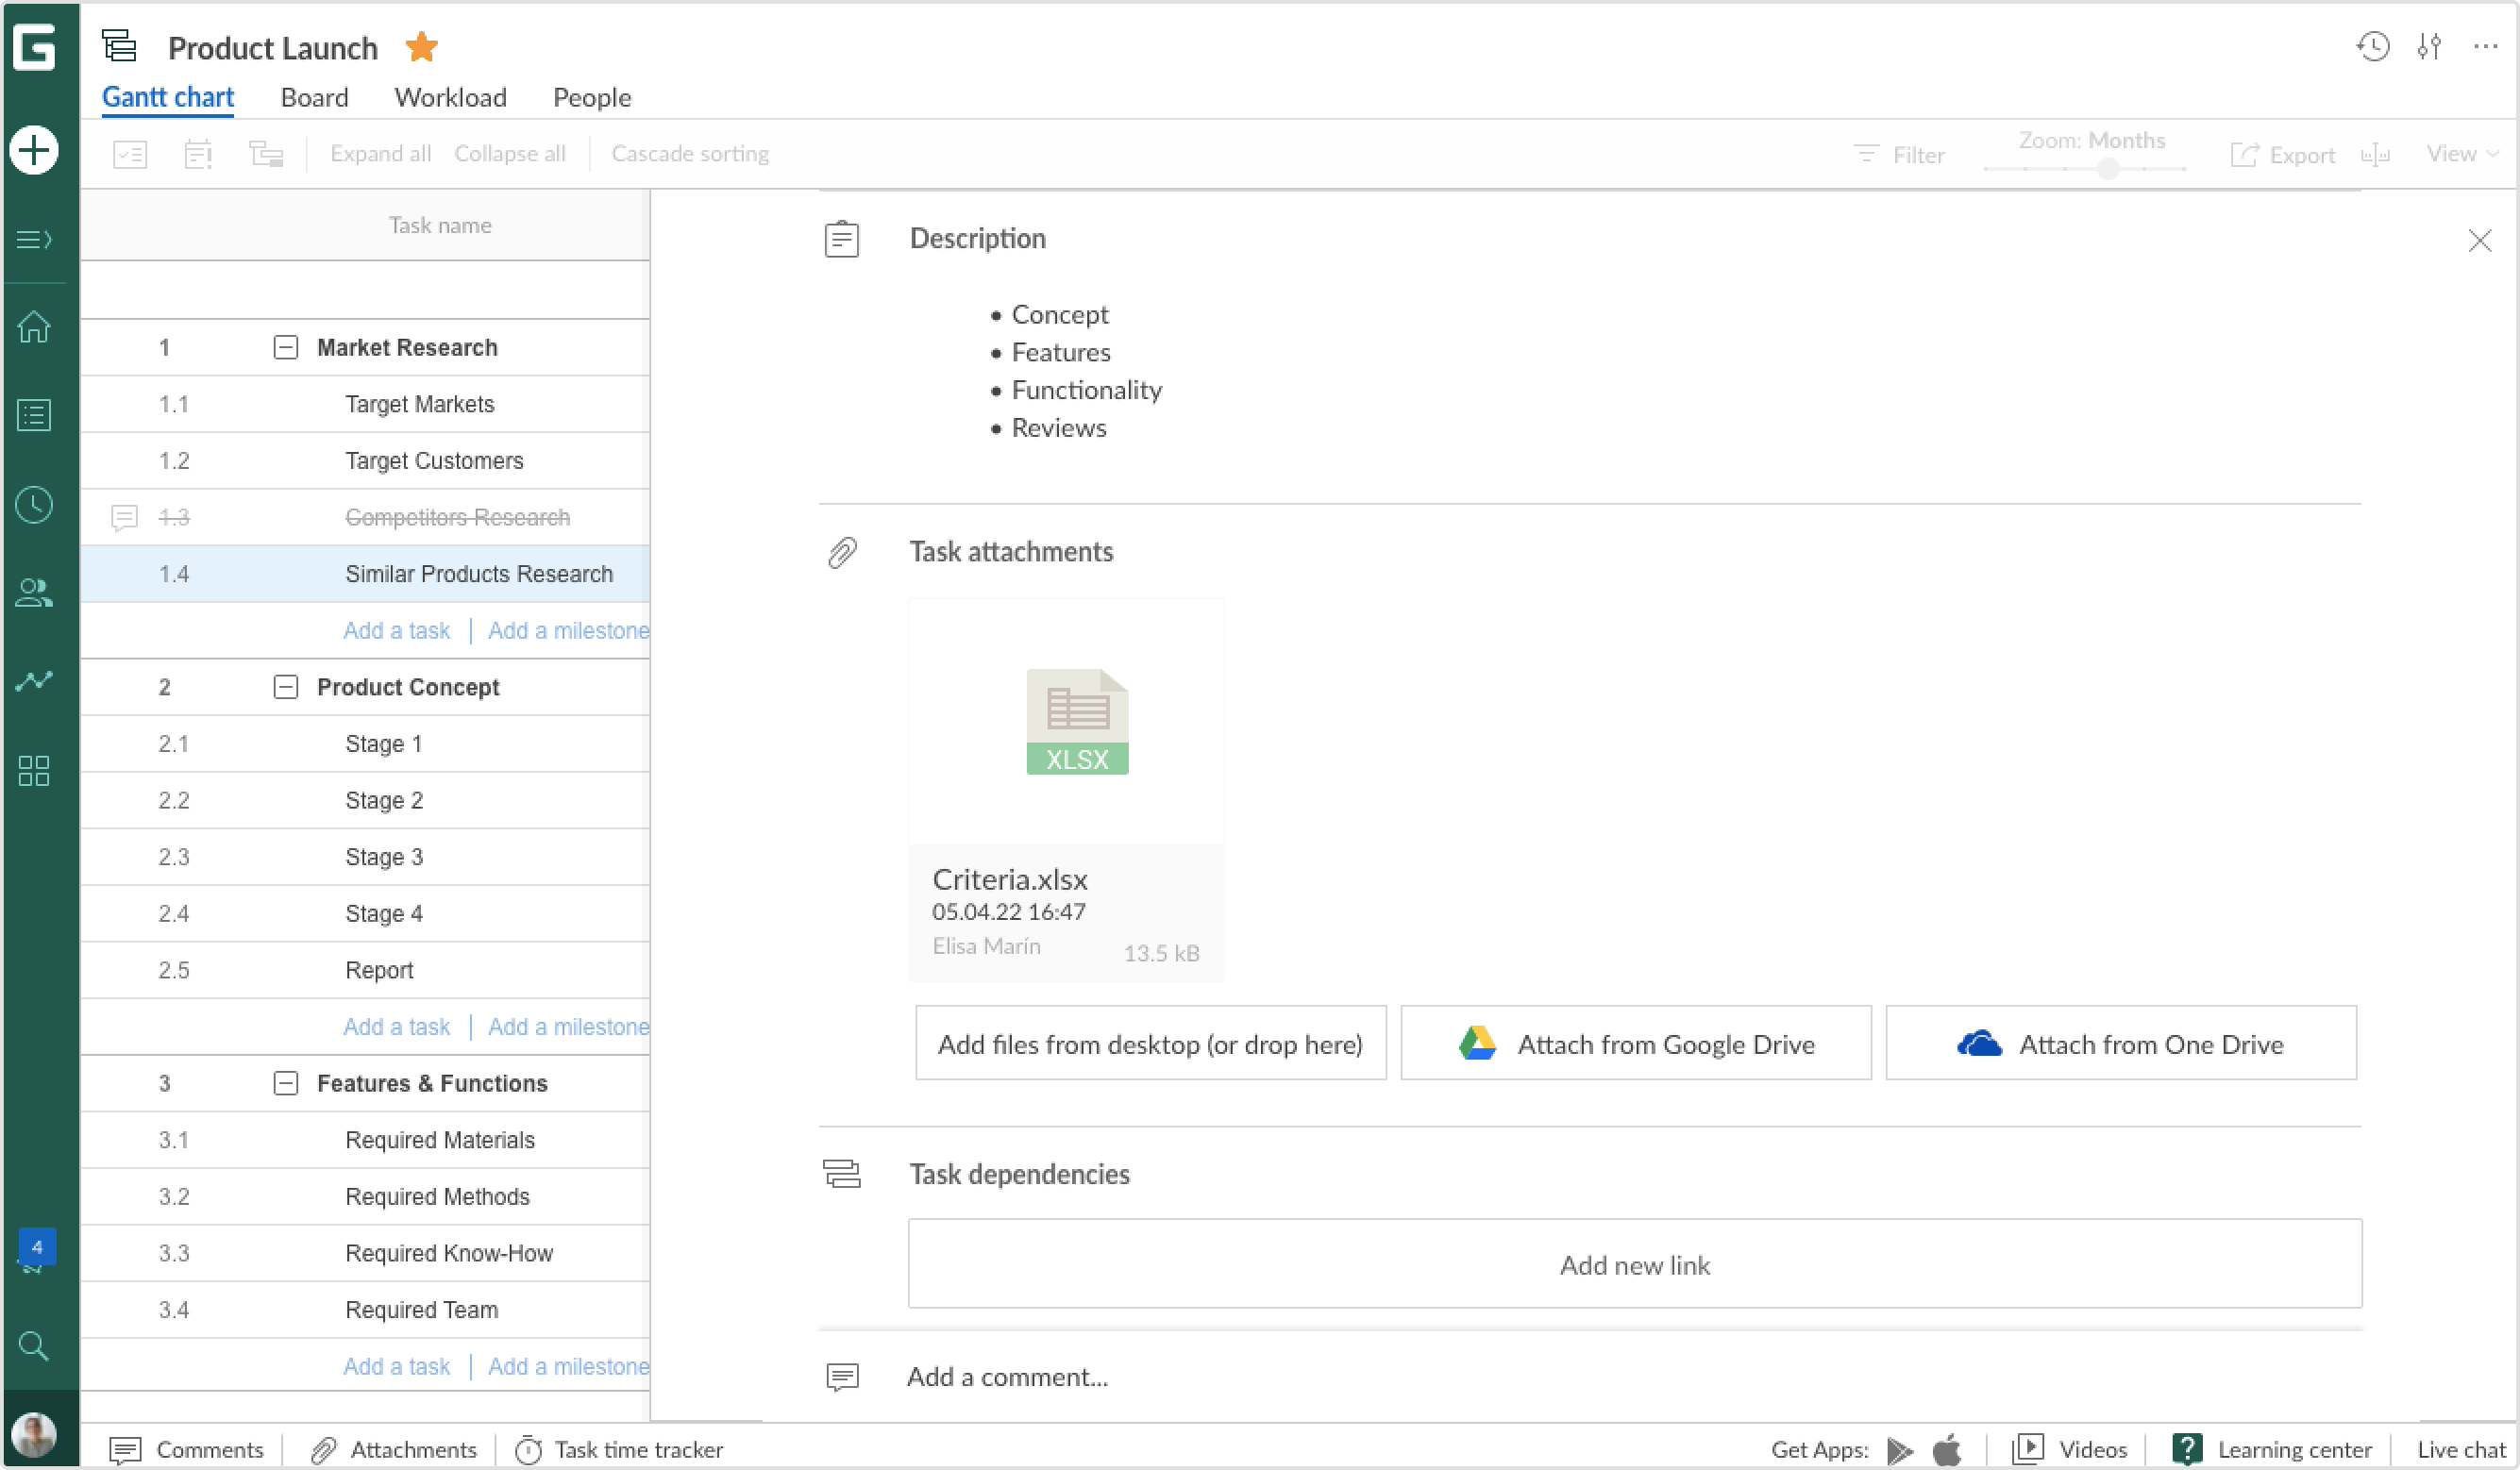Image resolution: width=2520 pixels, height=1470 pixels.
Task: Click the comment bubble beside Competitors Research
Action: 122,517
